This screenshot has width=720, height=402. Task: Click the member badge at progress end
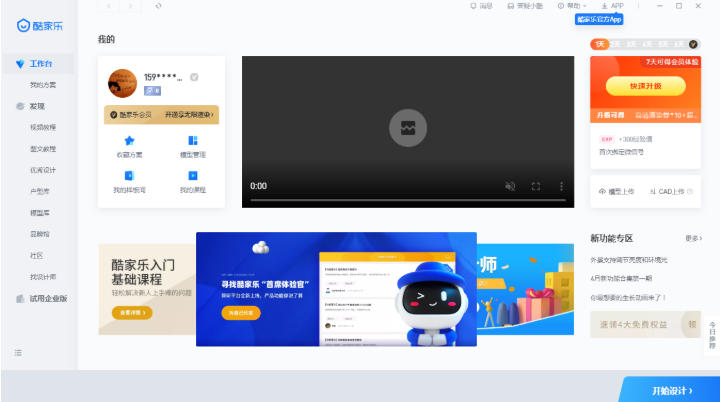click(x=693, y=44)
